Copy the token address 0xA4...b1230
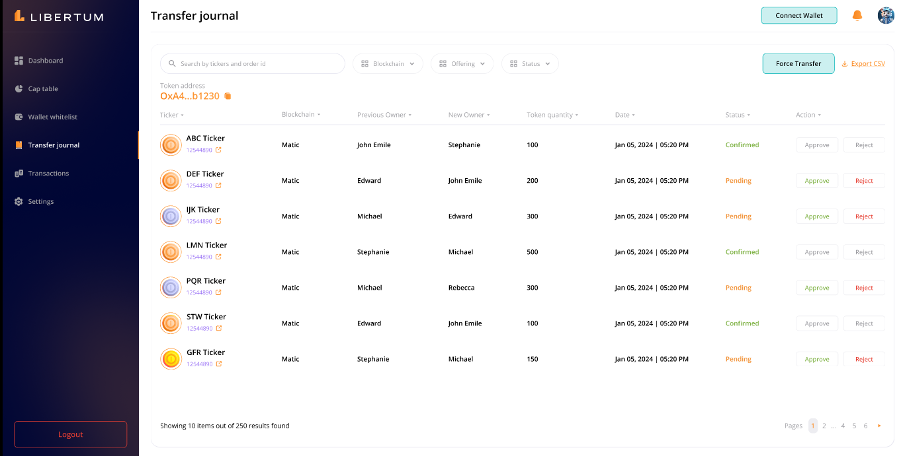Image resolution: width=904 pixels, height=456 pixels. click(228, 96)
